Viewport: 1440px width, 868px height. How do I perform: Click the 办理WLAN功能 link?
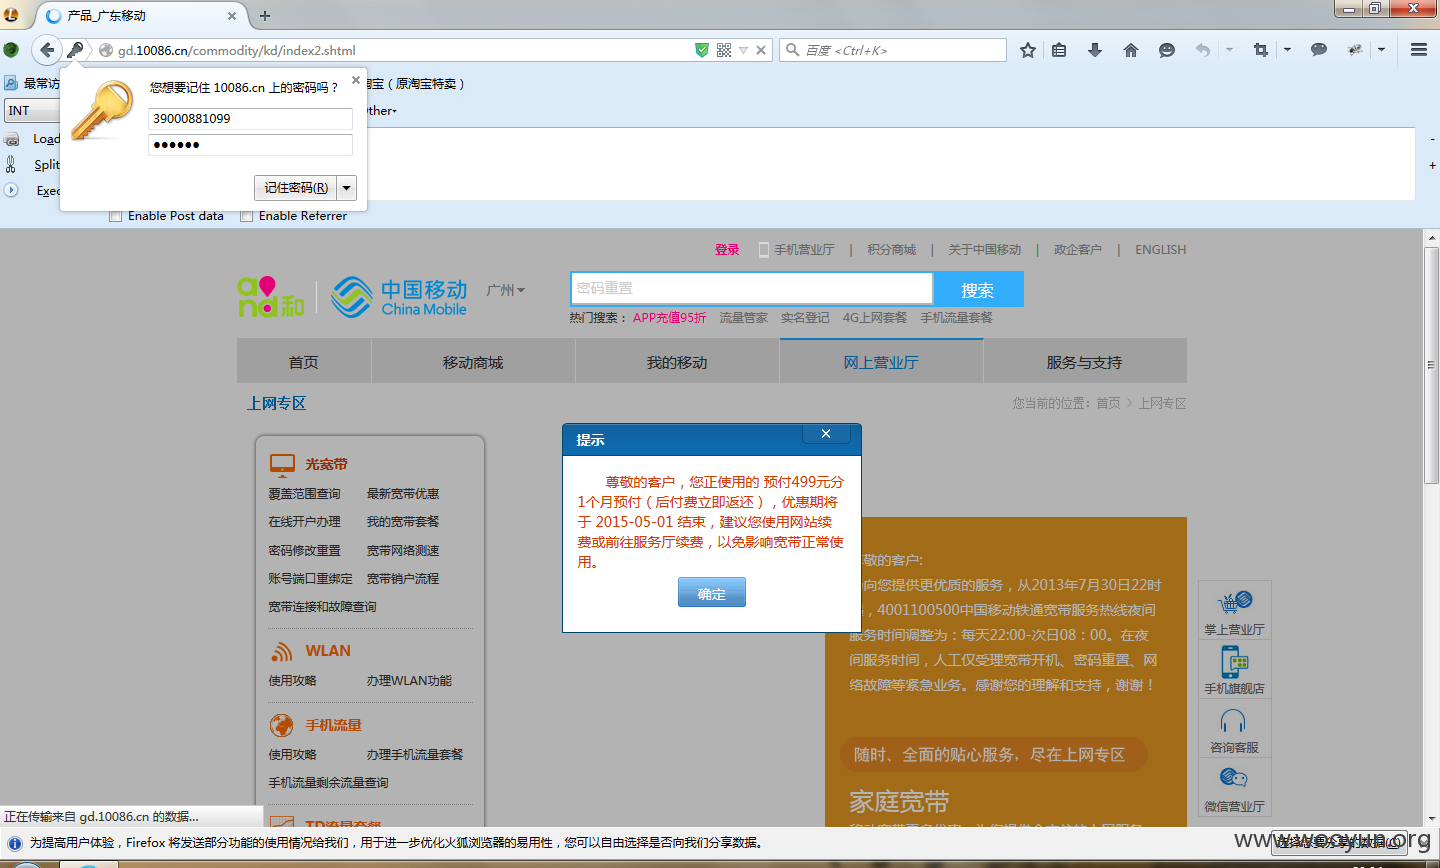pyautogui.click(x=409, y=681)
